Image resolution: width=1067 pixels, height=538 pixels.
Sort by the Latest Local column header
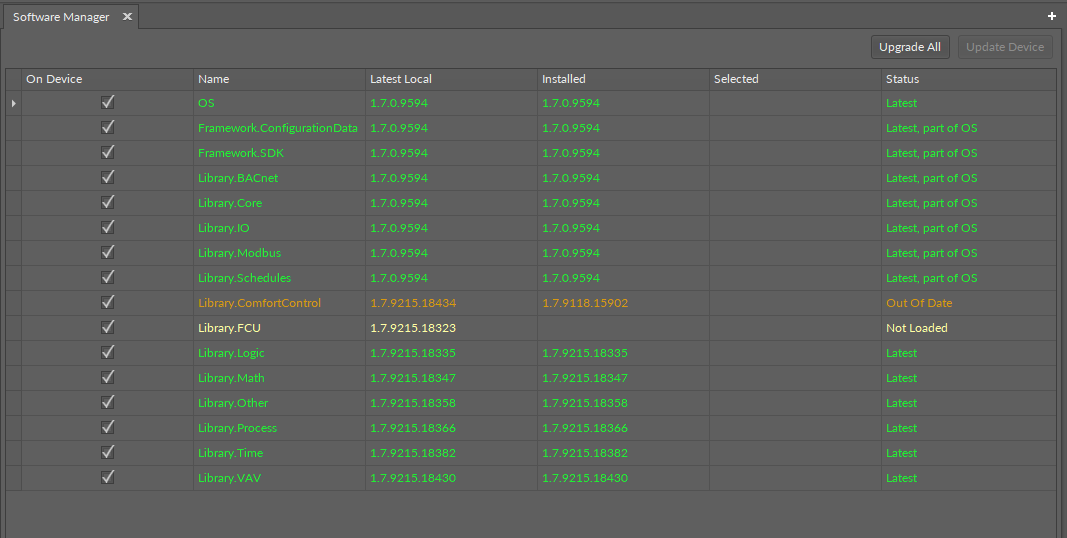(451, 79)
